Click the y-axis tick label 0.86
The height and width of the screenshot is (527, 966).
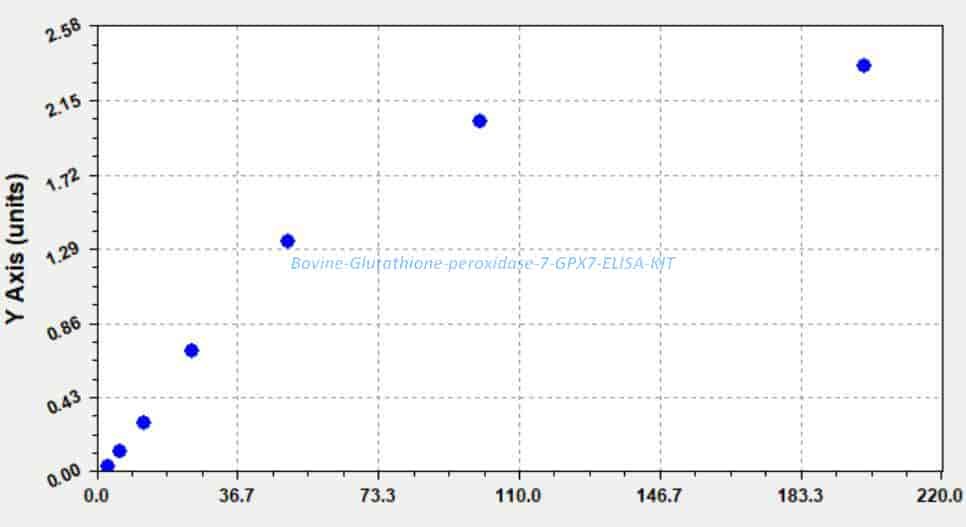64,327
